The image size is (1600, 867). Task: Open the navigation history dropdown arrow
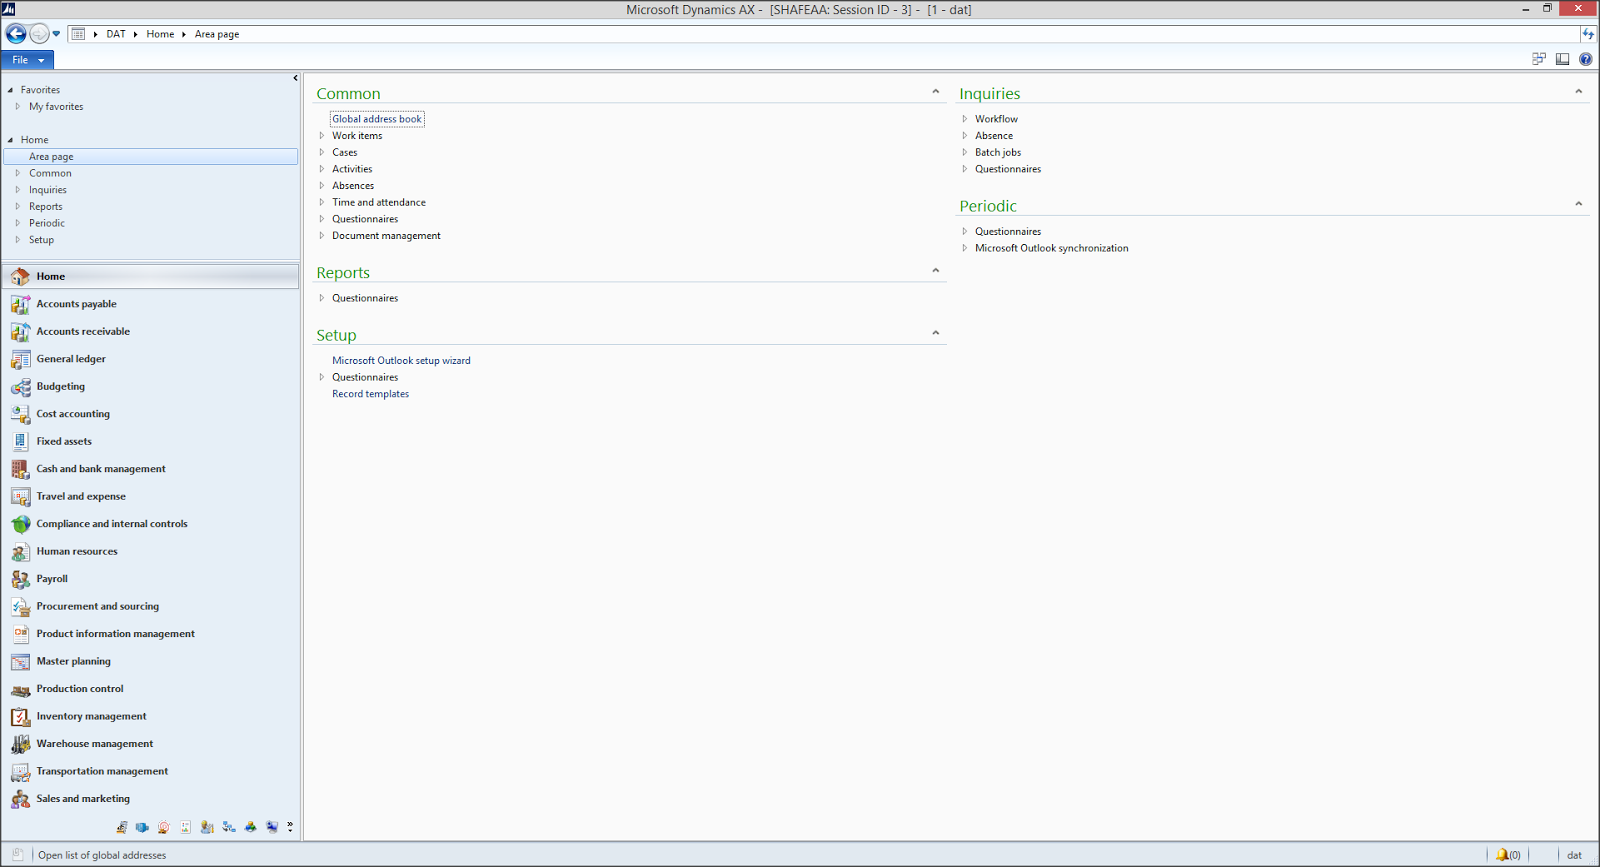[56, 34]
